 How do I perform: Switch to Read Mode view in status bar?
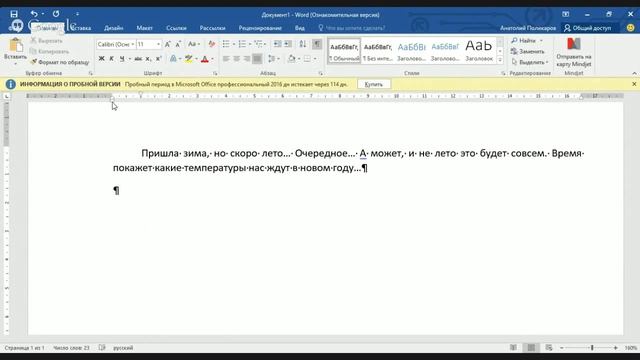[513, 348]
